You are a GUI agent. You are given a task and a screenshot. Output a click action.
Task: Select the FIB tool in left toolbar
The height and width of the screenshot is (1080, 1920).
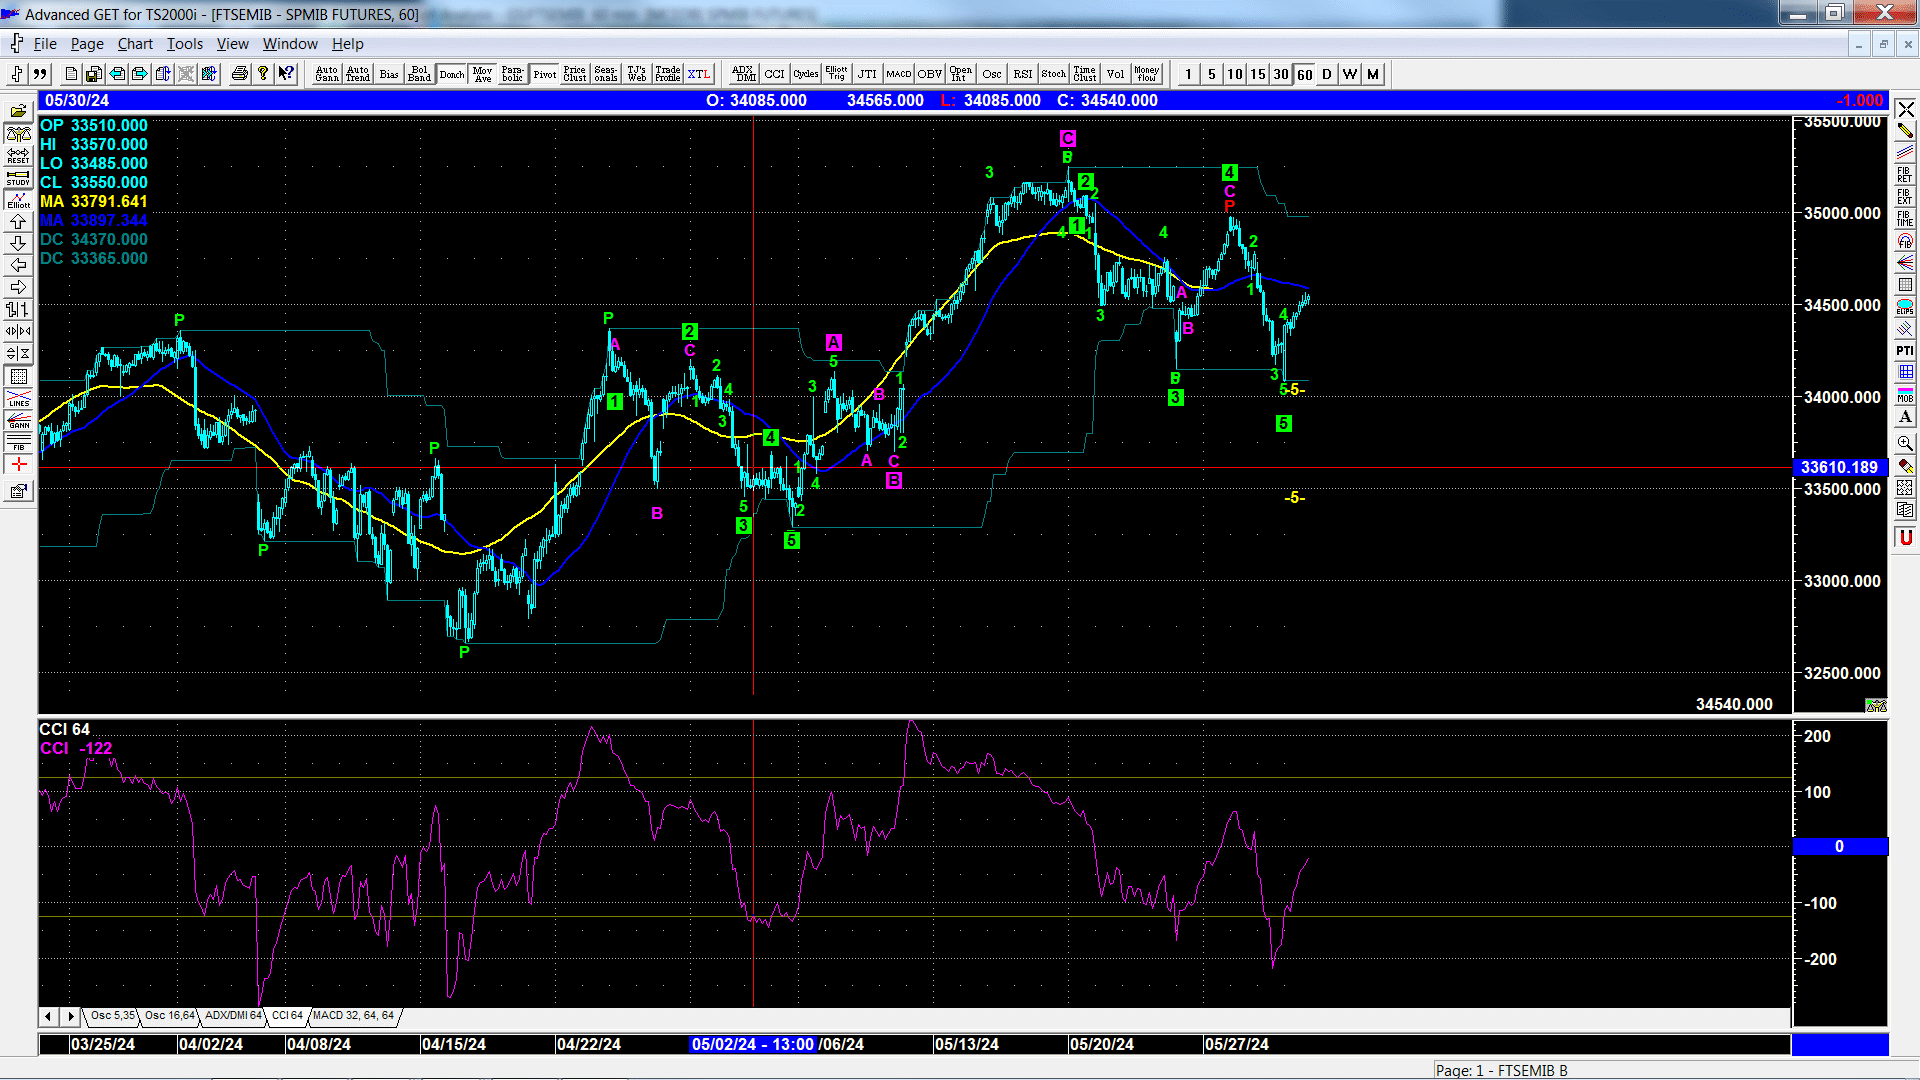[x=18, y=442]
